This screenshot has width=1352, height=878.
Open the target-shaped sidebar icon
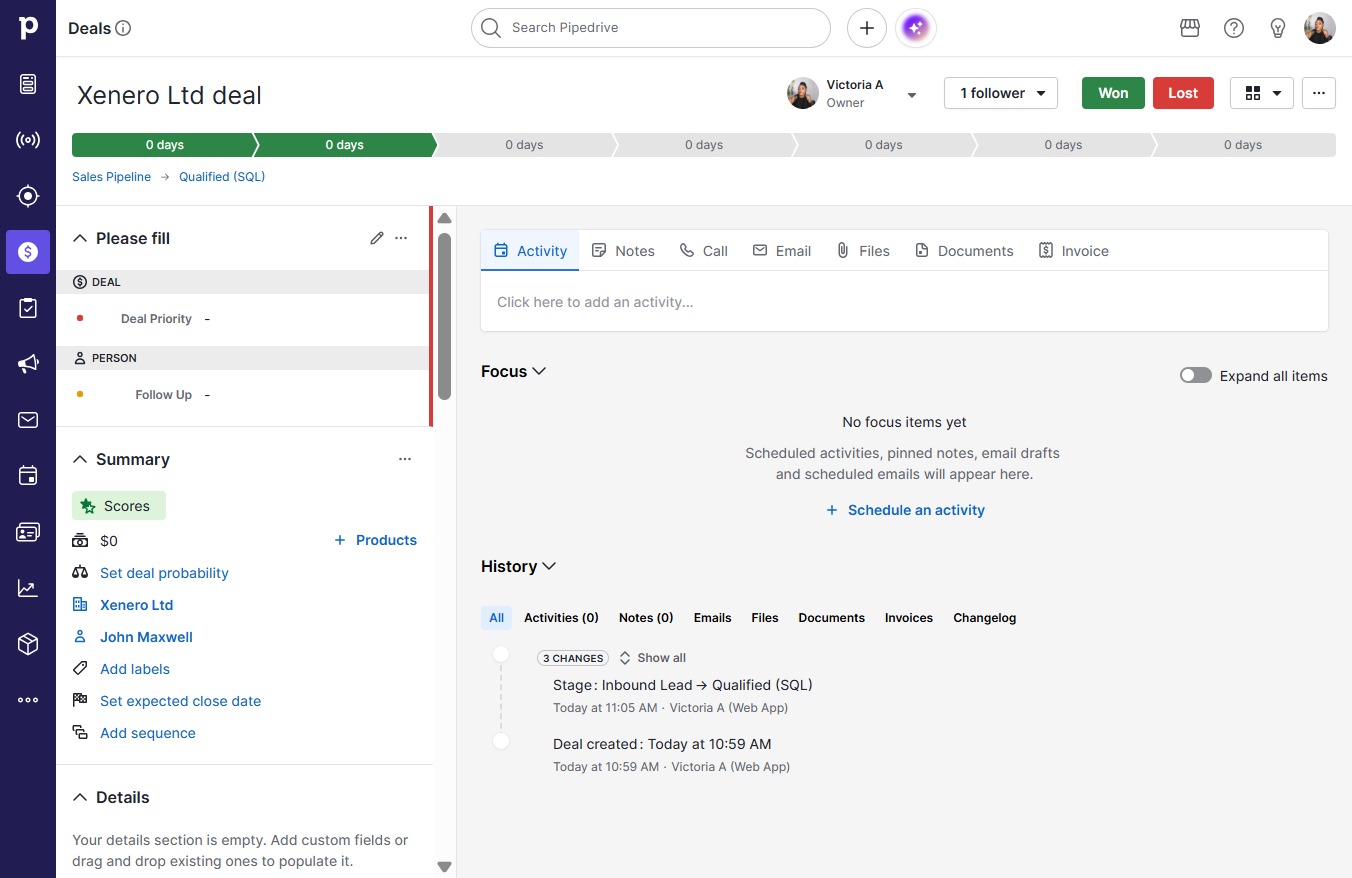point(28,196)
